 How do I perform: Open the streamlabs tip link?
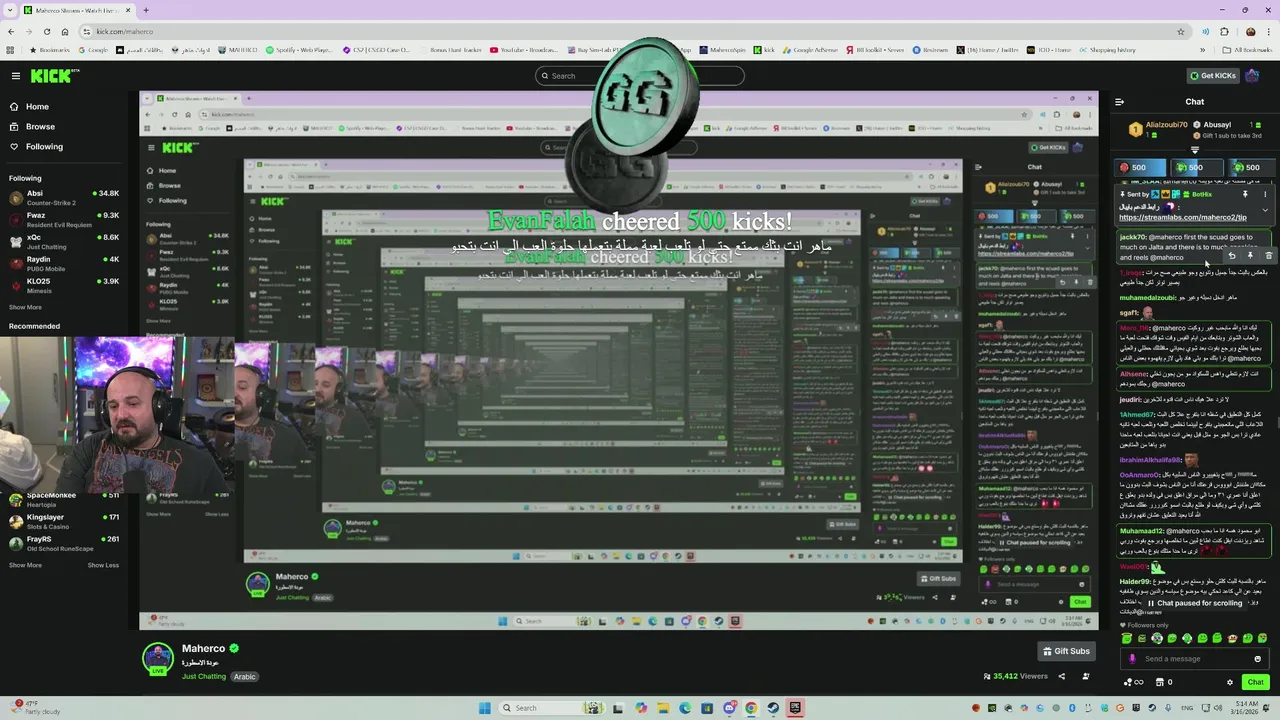coord(1182,217)
